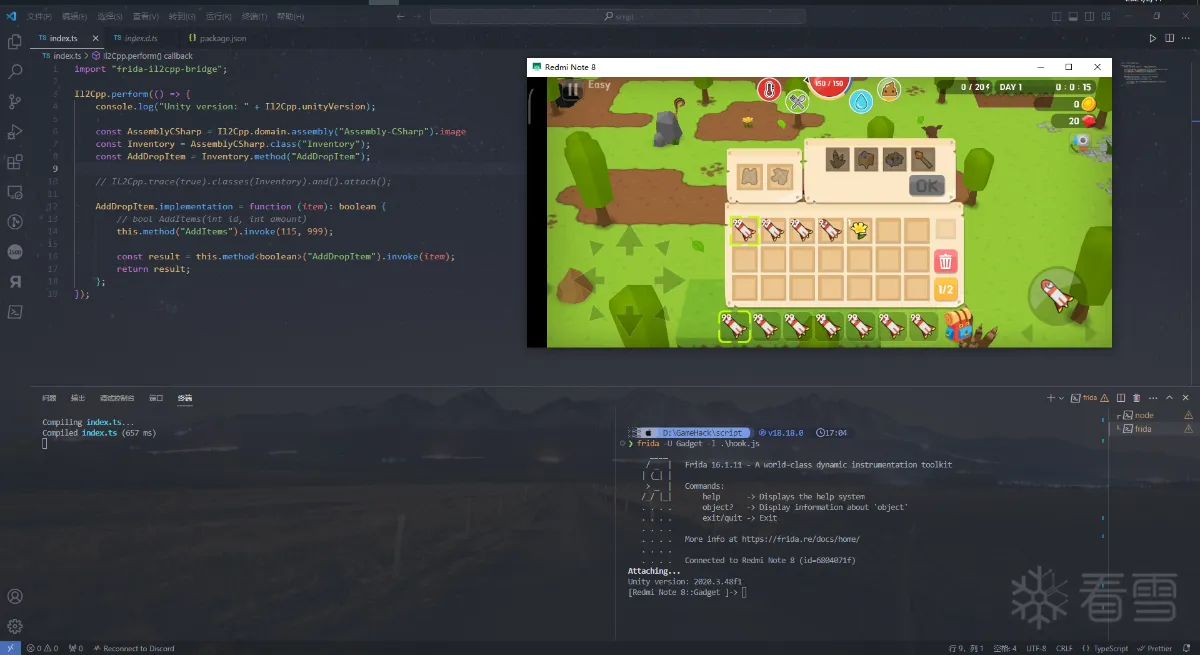
Task: Expand new terminal dropdown arrow
Action: [1062, 398]
